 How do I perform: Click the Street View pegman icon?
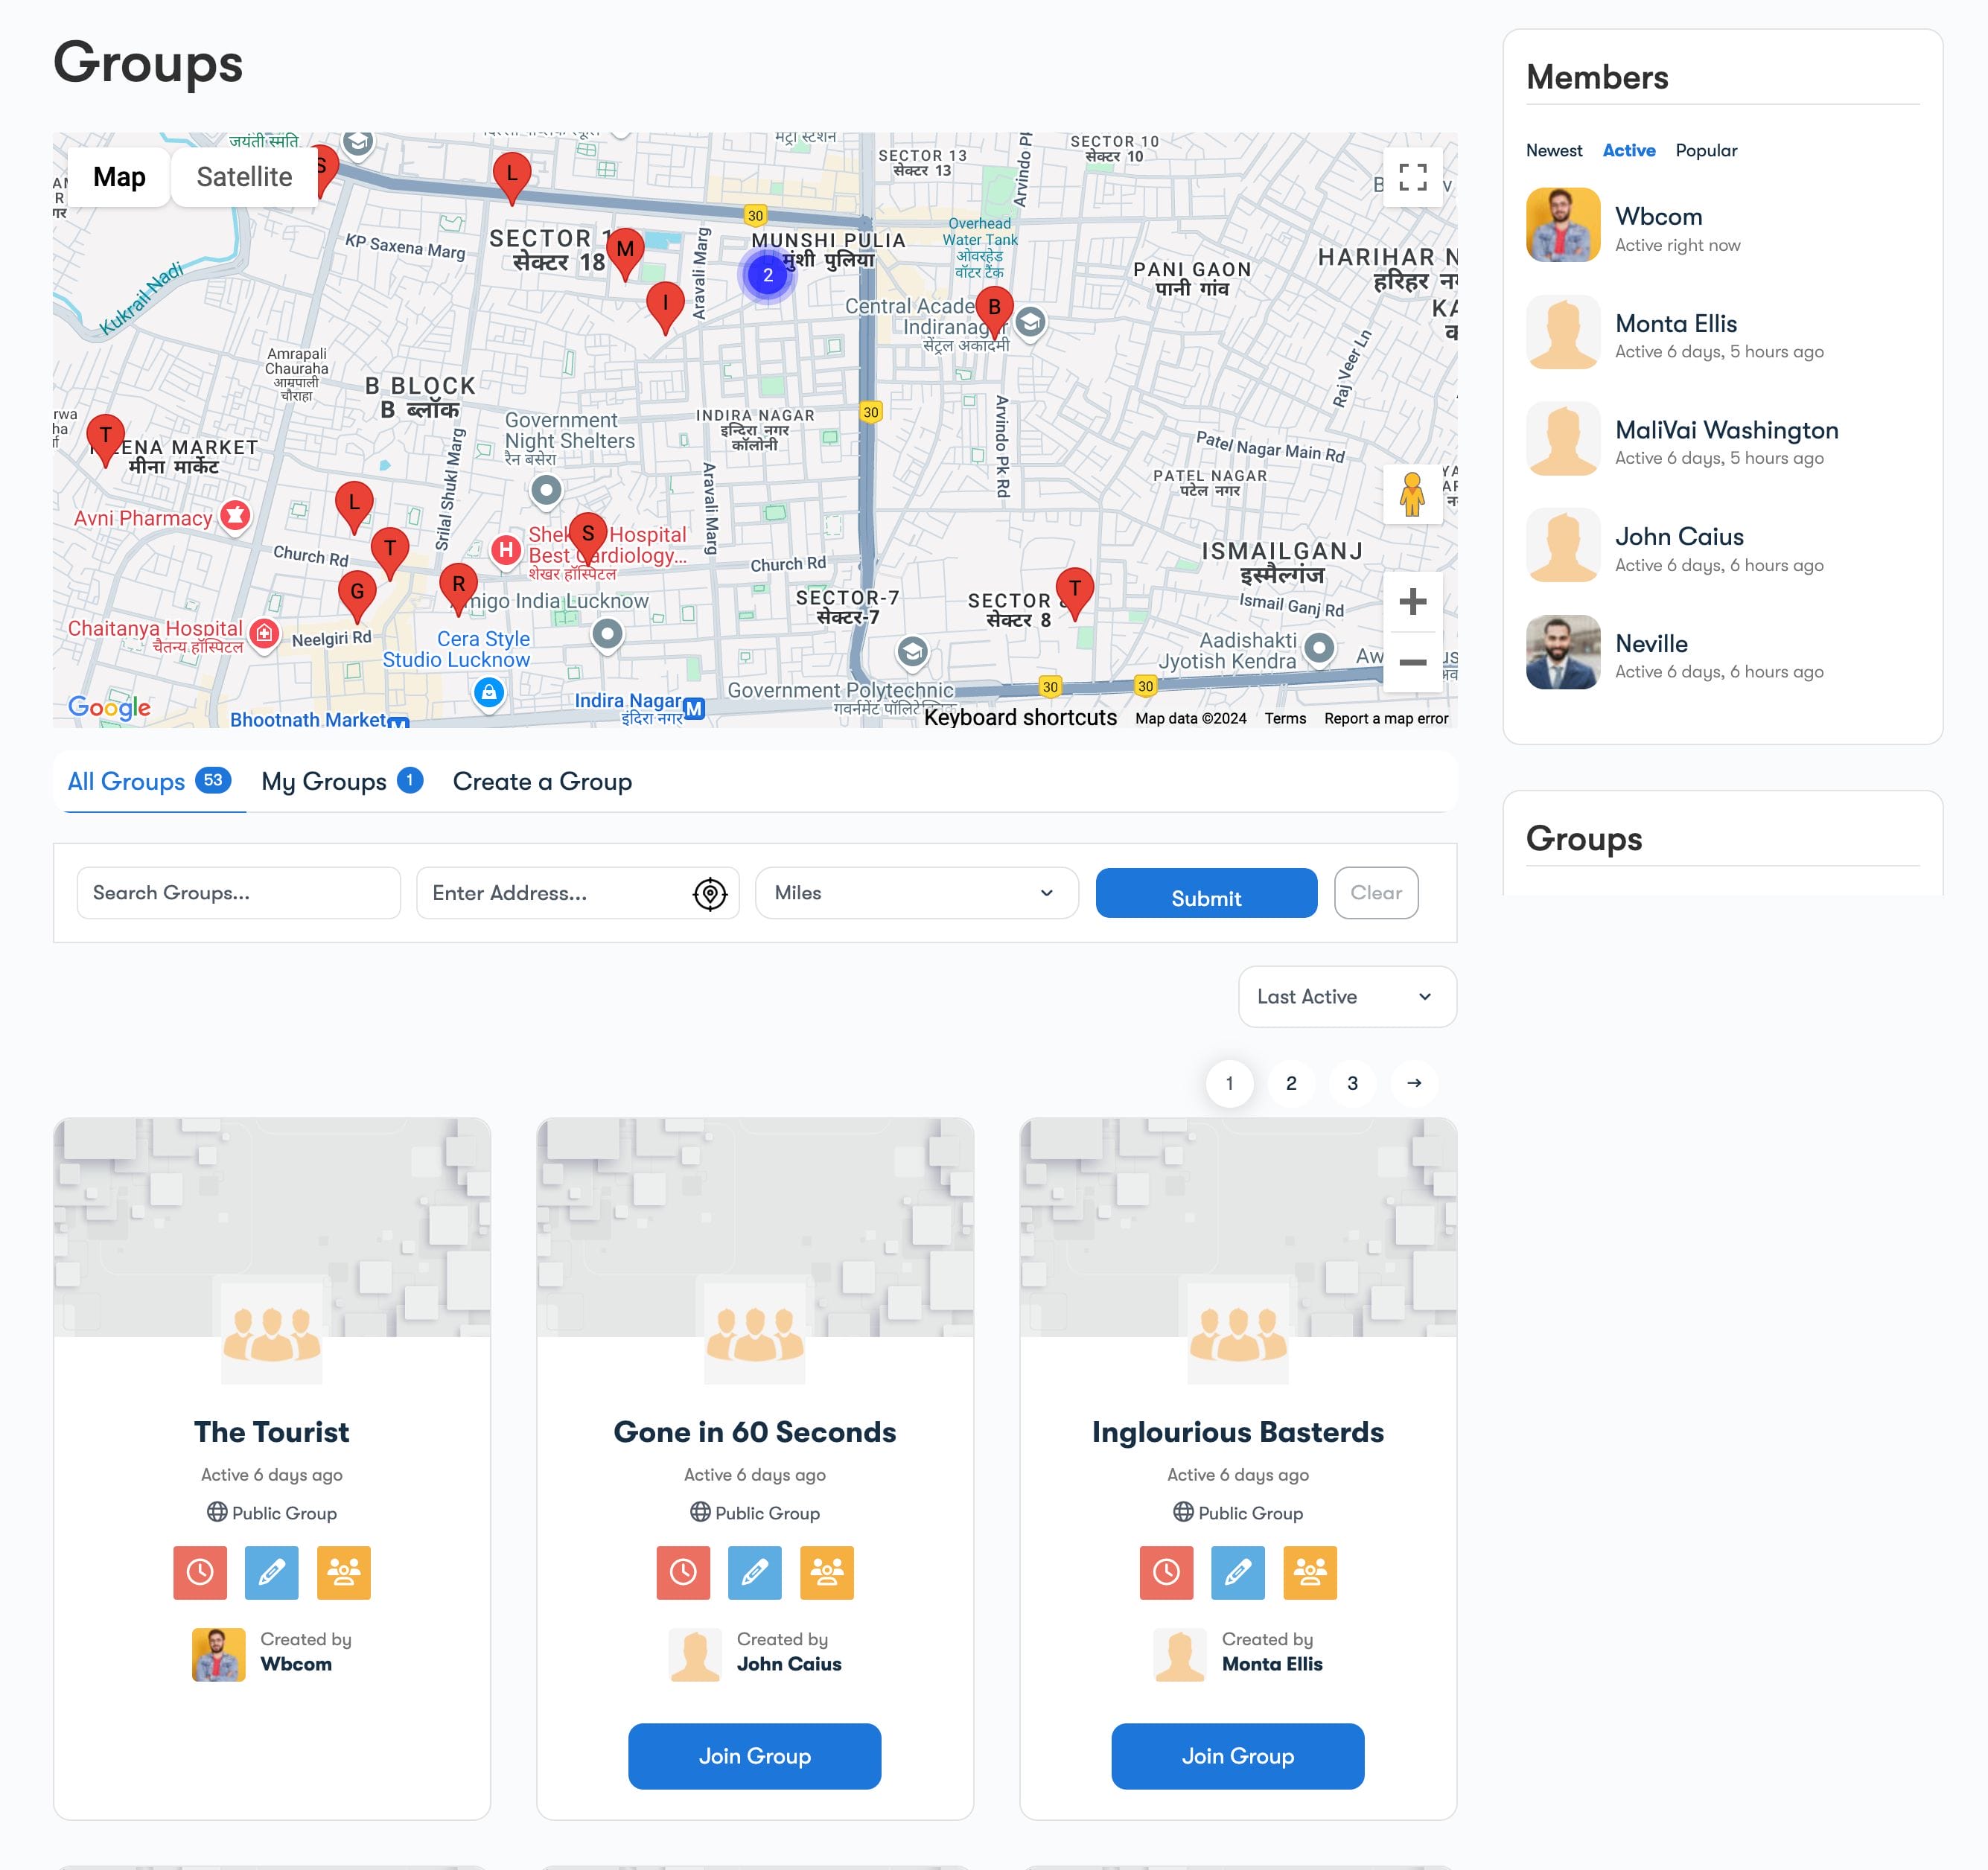point(1411,494)
